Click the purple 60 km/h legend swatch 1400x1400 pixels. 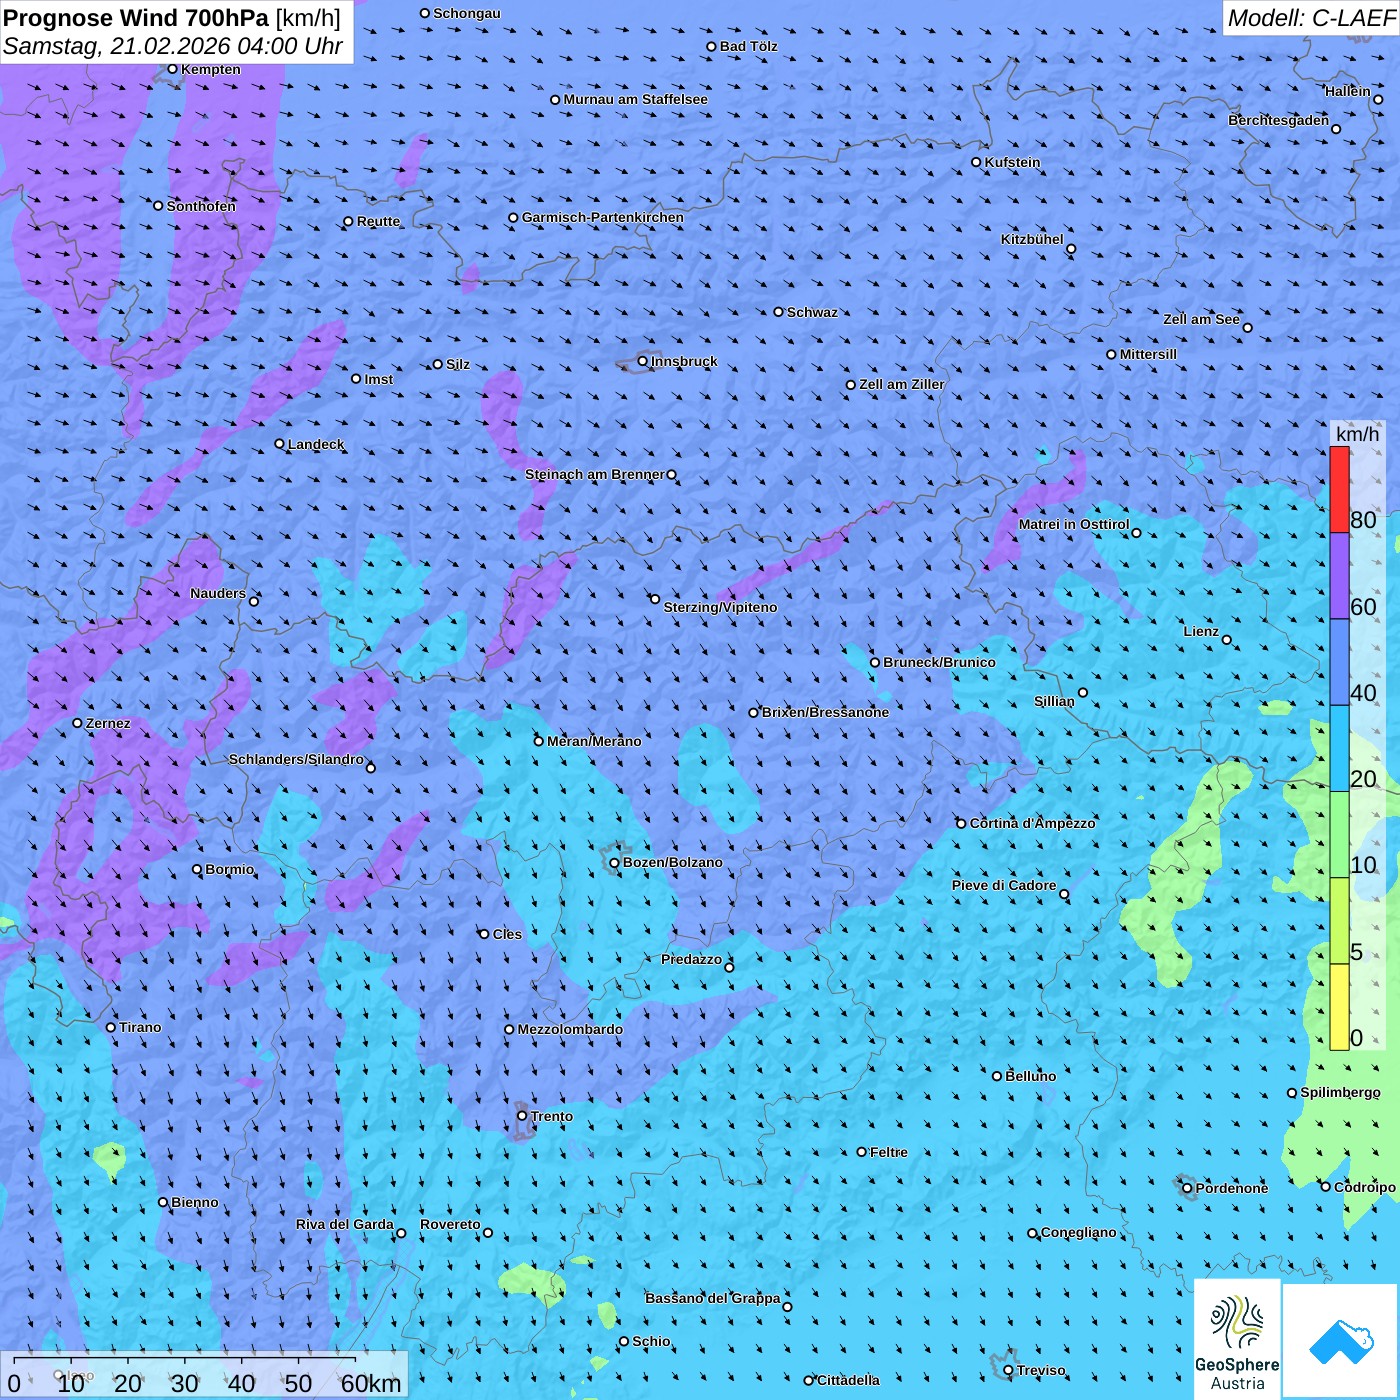[1339, 576]
